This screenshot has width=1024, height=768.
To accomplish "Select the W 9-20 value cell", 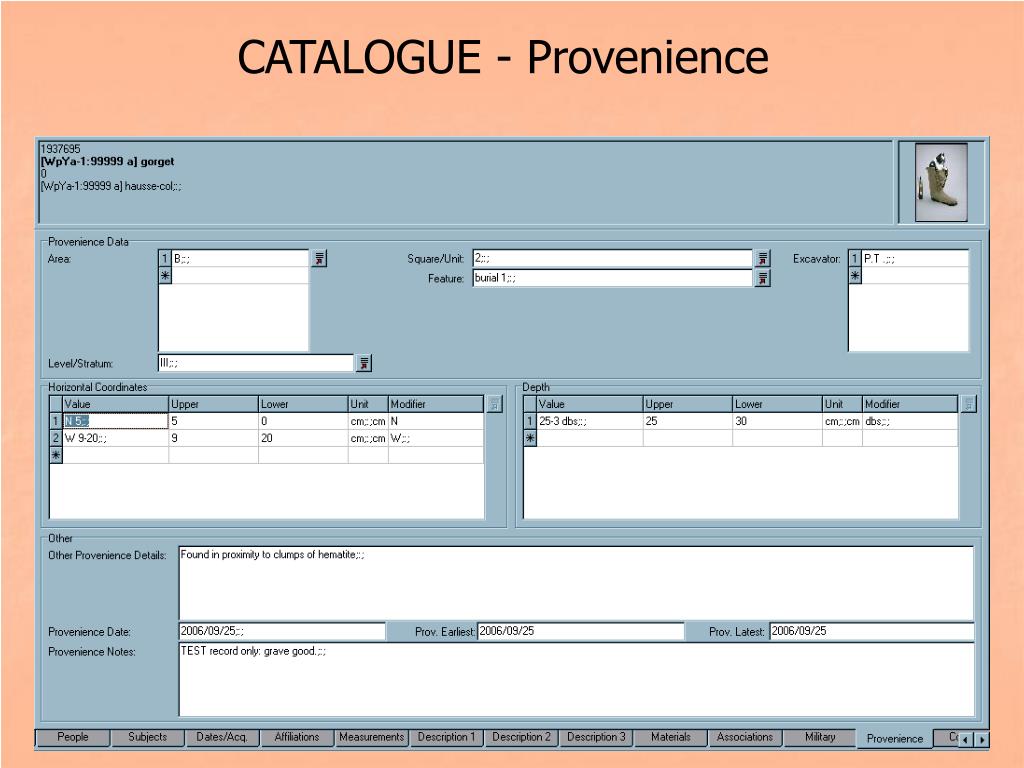I will tap(116, 438).
